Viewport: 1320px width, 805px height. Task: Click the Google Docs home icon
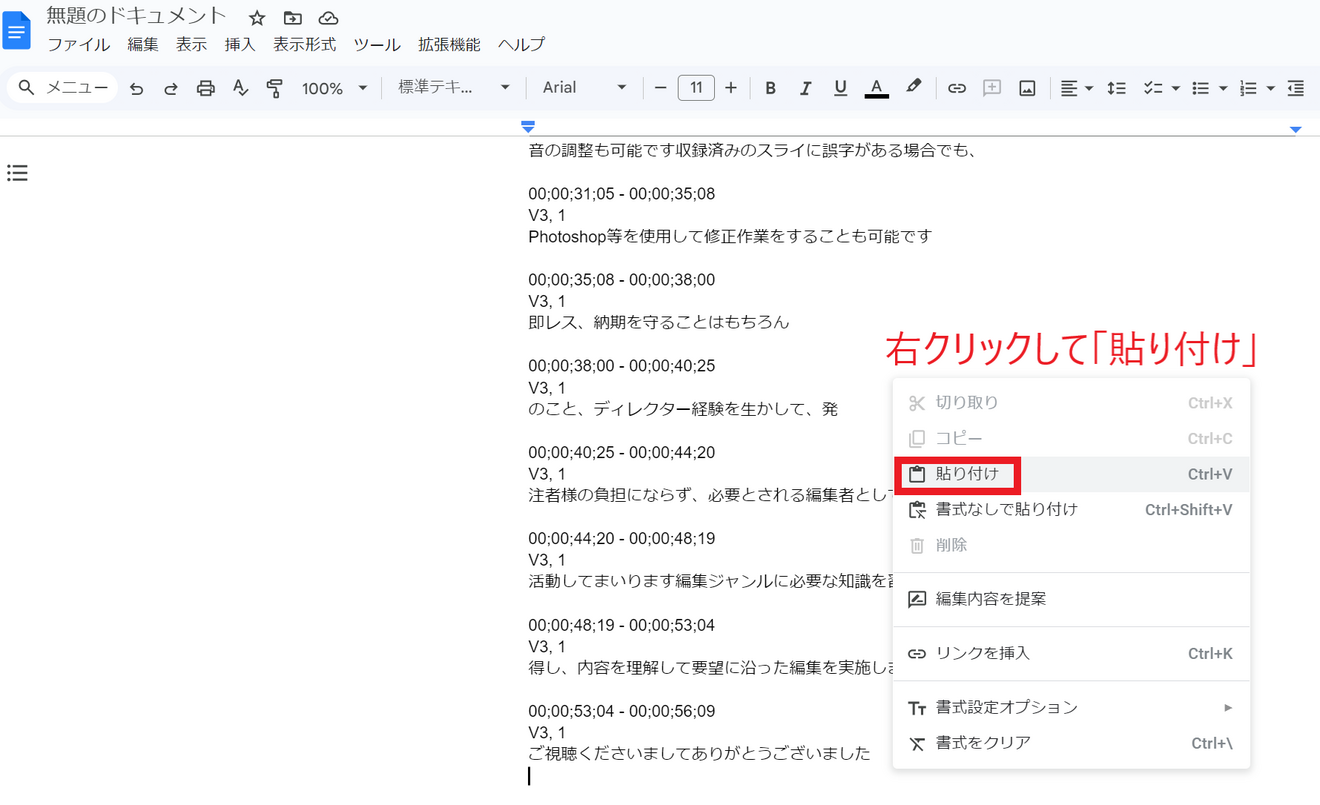tap(17, 30)
